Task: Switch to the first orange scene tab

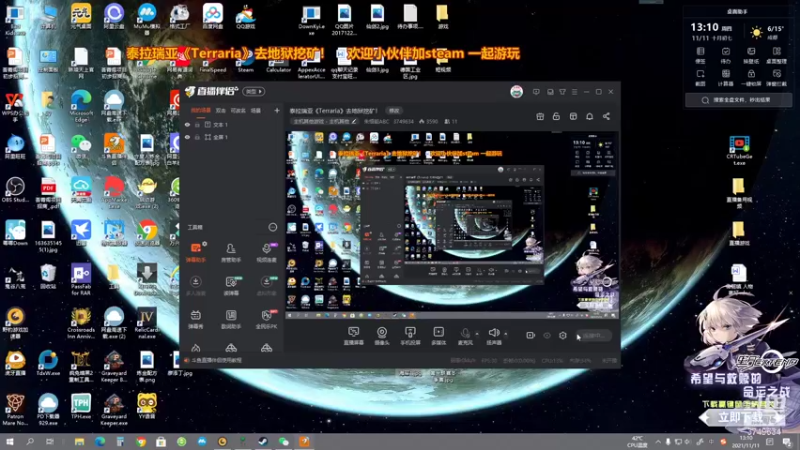Action: click(x=201, y=110)
